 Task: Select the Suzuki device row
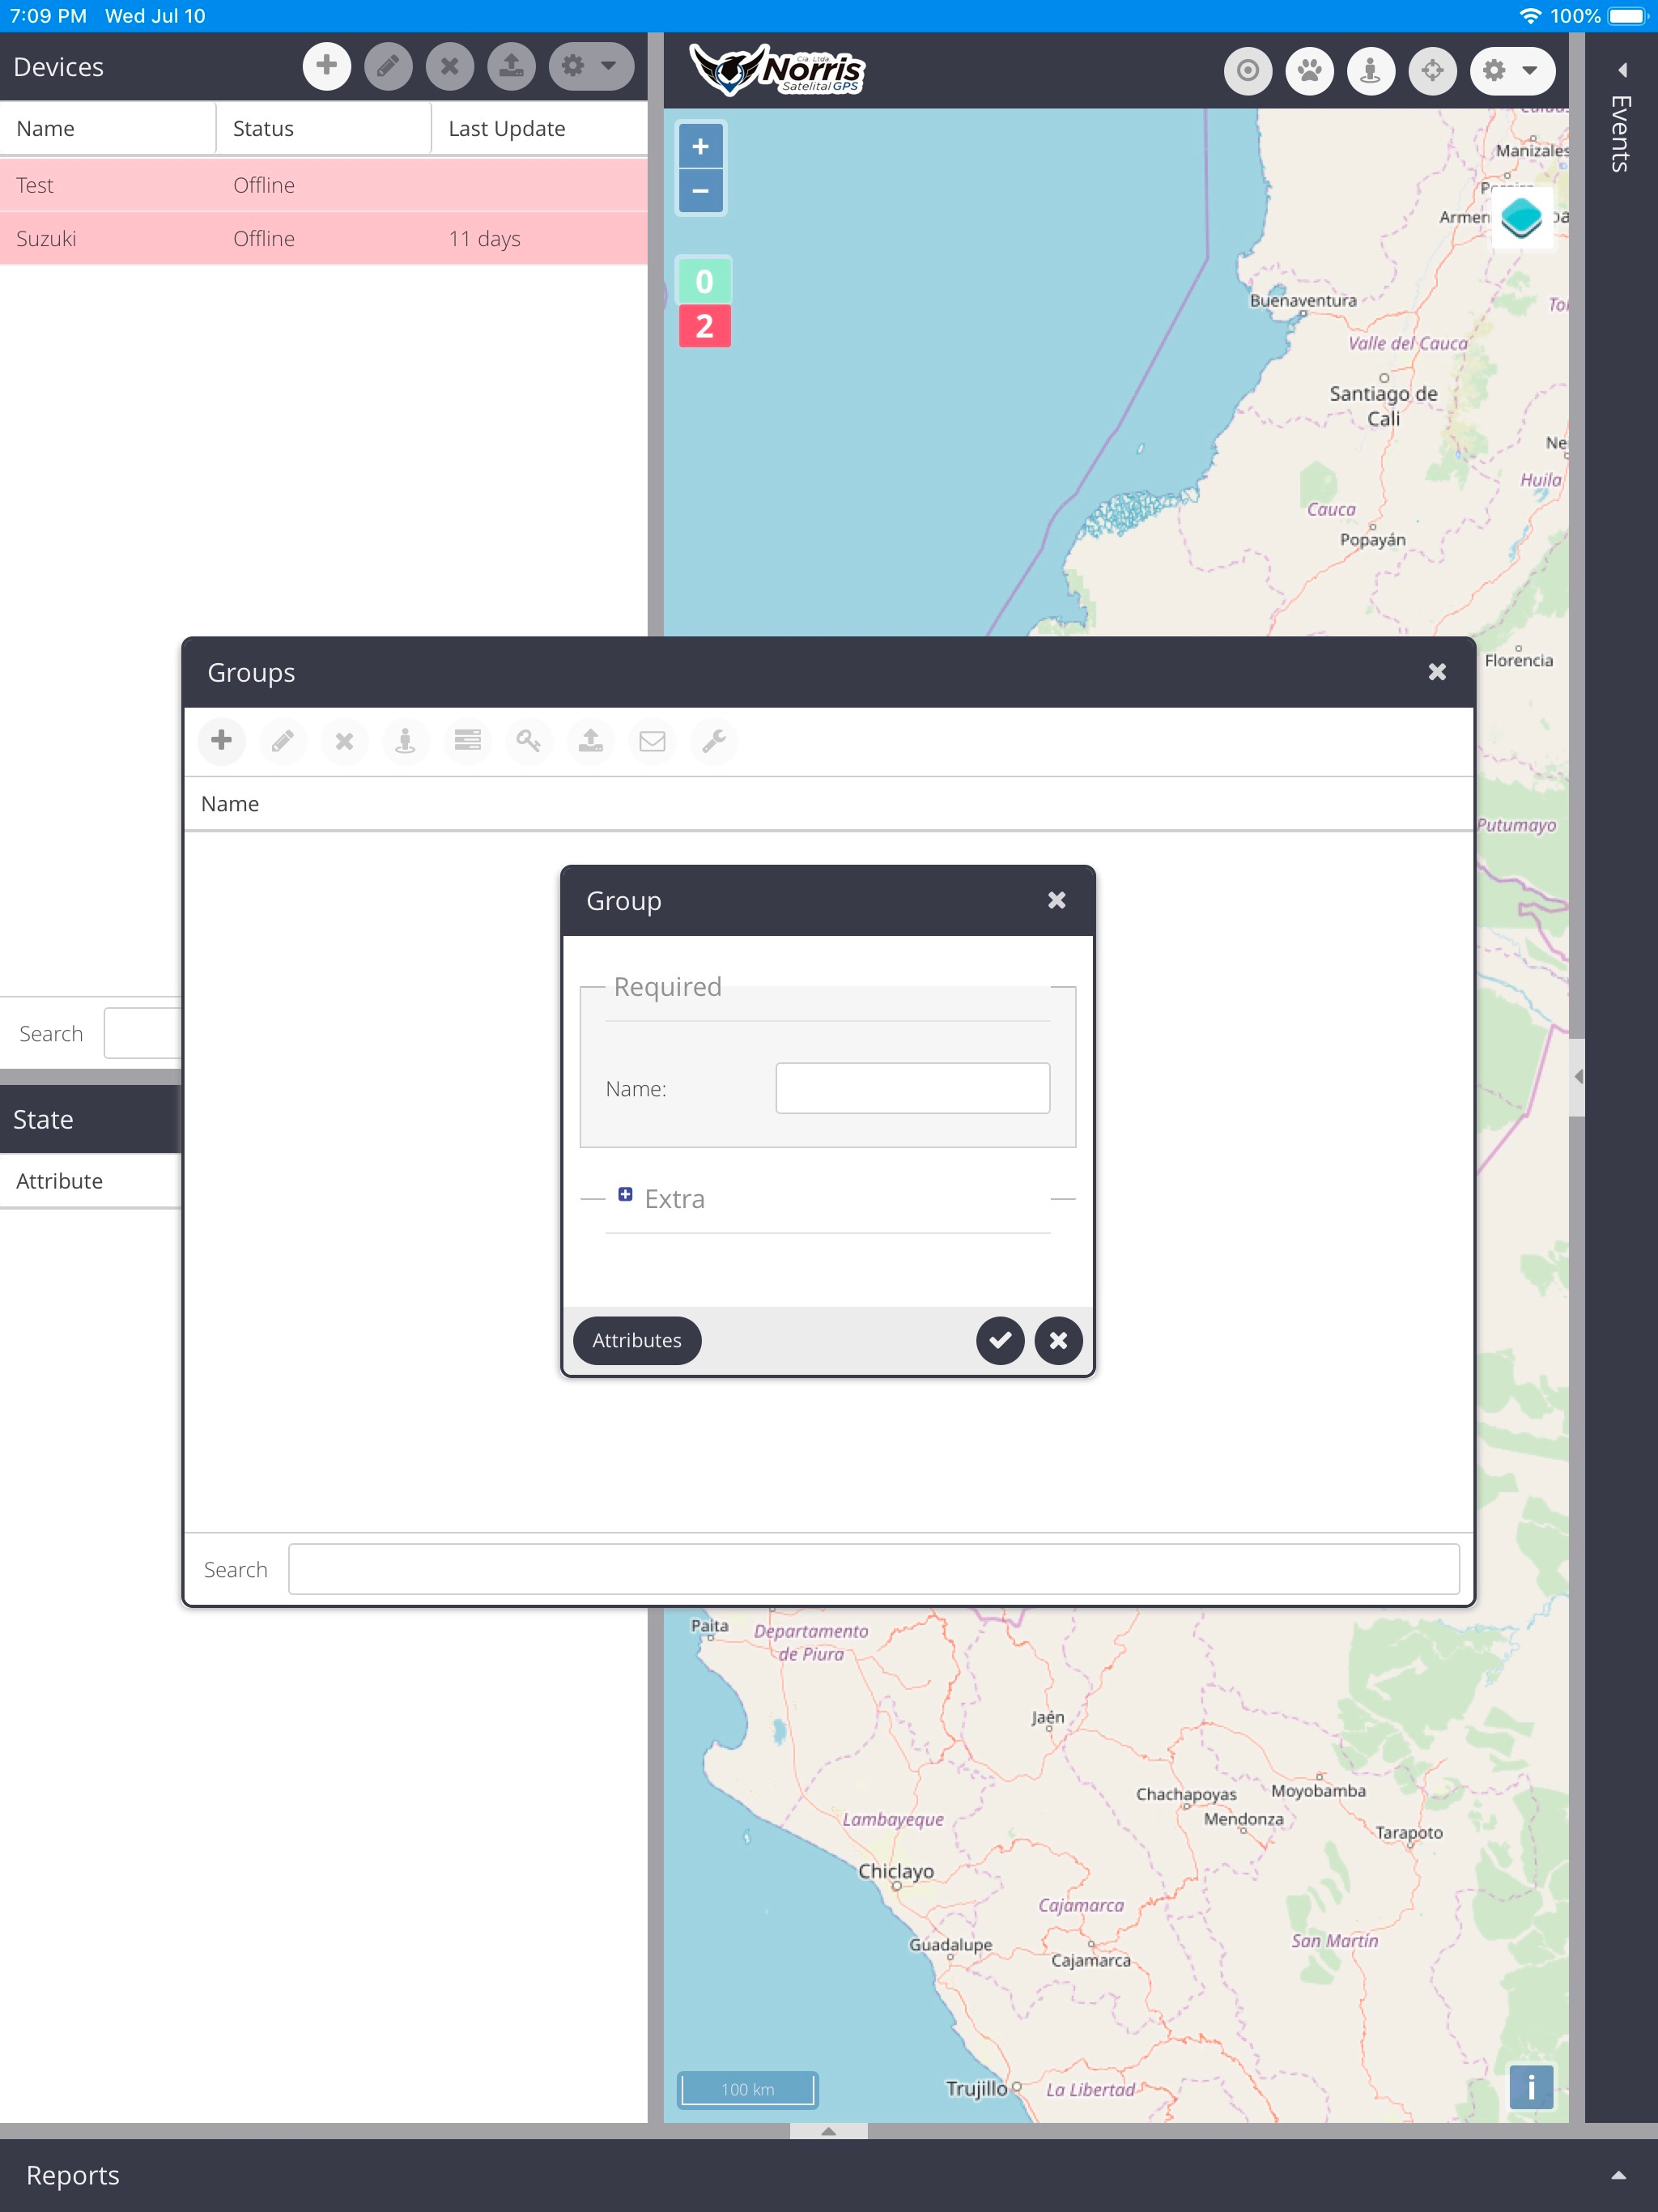point(324,239)
